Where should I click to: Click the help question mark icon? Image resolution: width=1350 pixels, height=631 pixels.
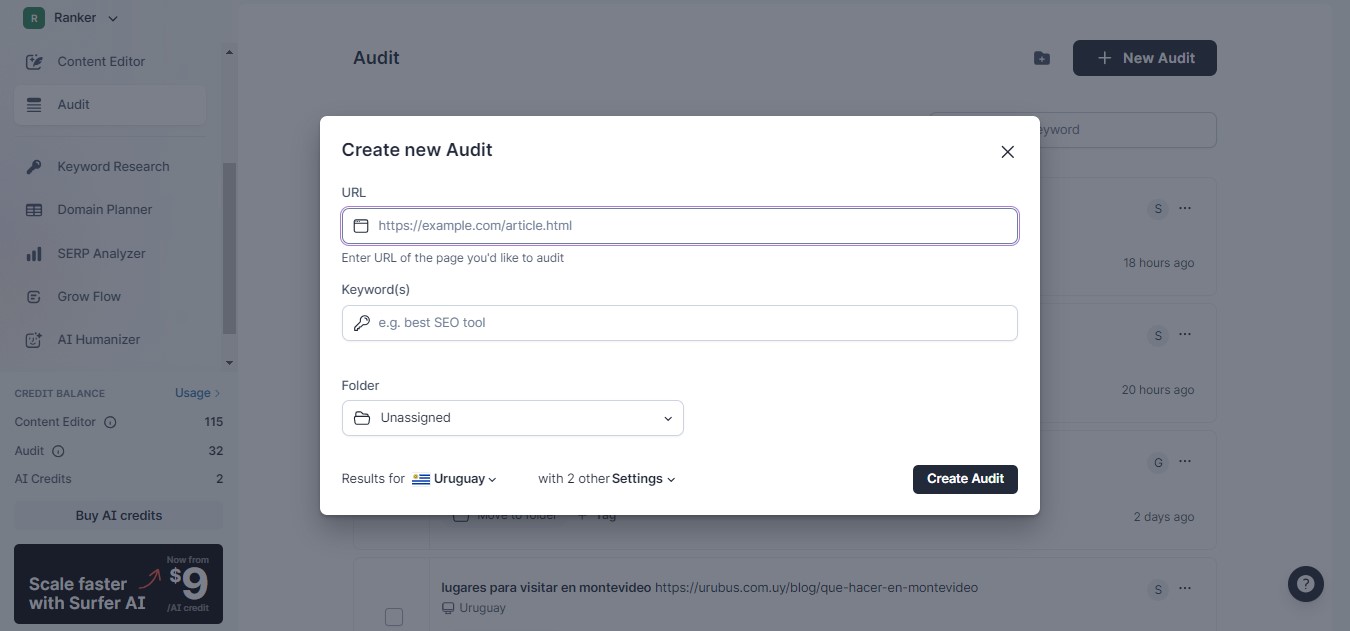[1305, 584]
